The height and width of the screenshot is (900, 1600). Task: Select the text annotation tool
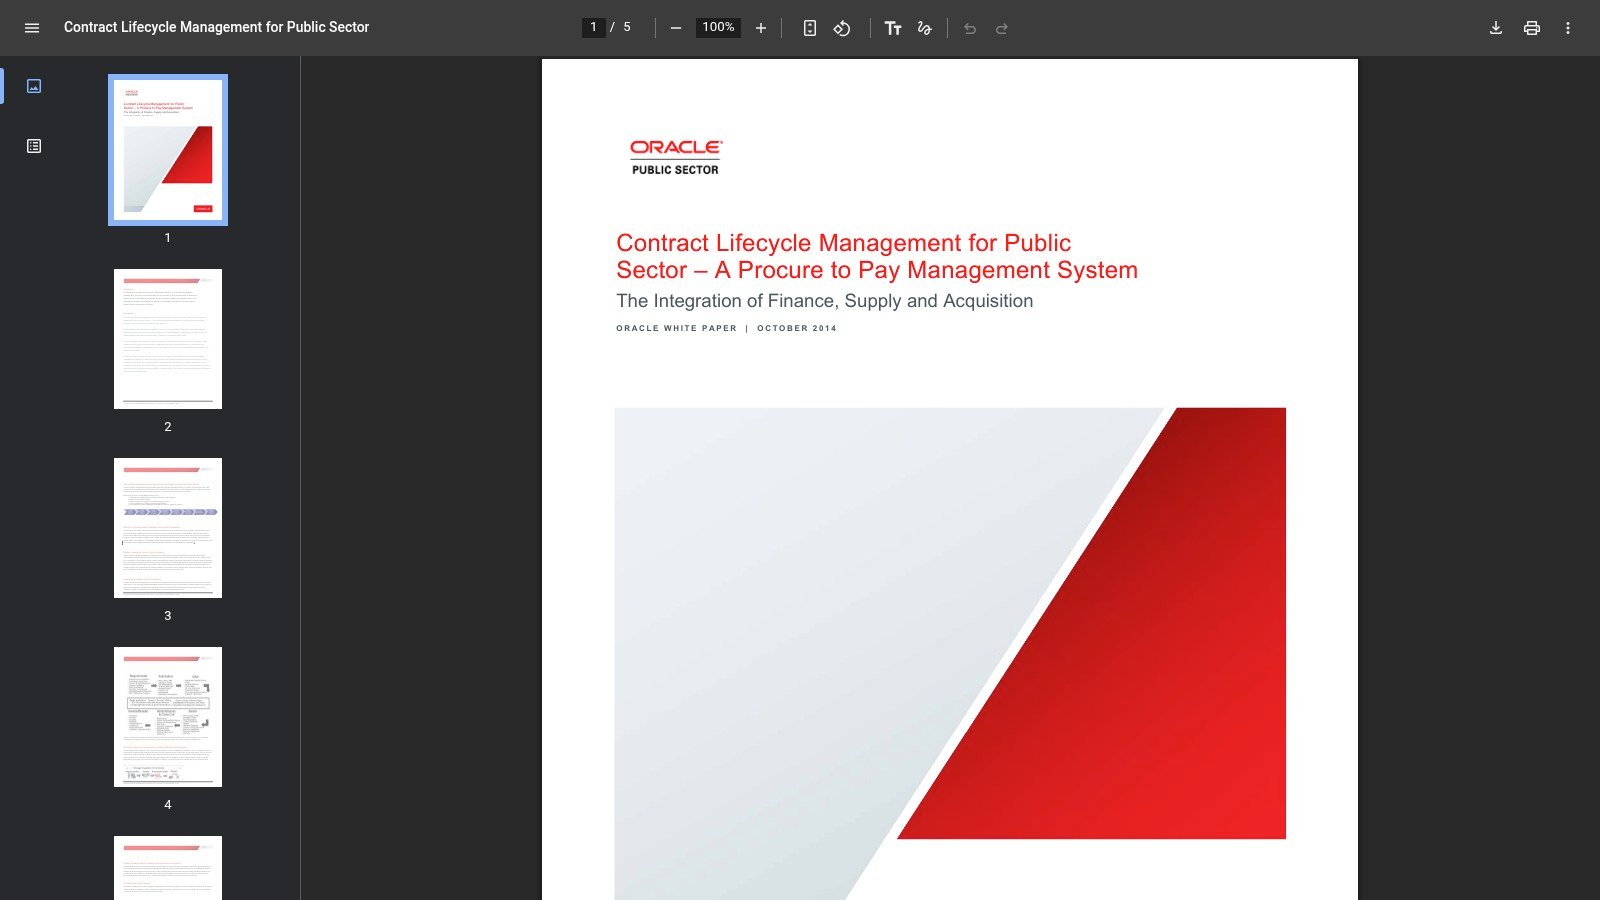[893, 28]
